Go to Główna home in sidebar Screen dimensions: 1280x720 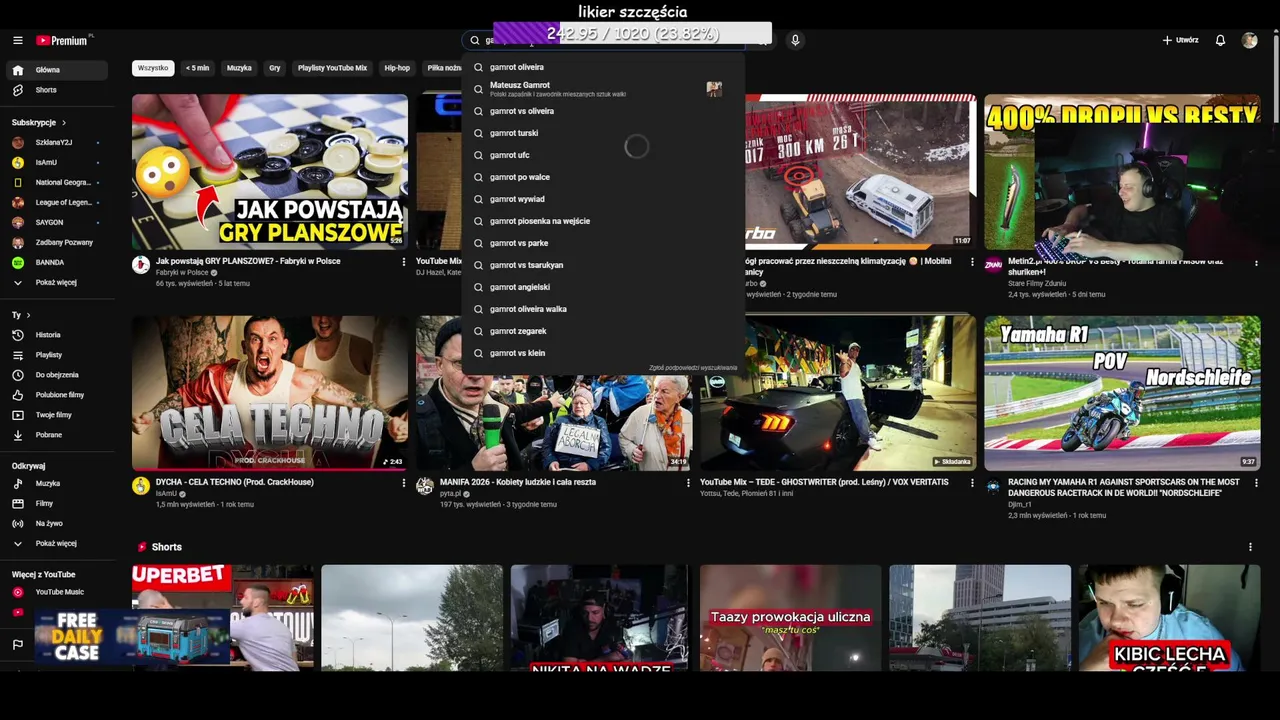(56, 70)
